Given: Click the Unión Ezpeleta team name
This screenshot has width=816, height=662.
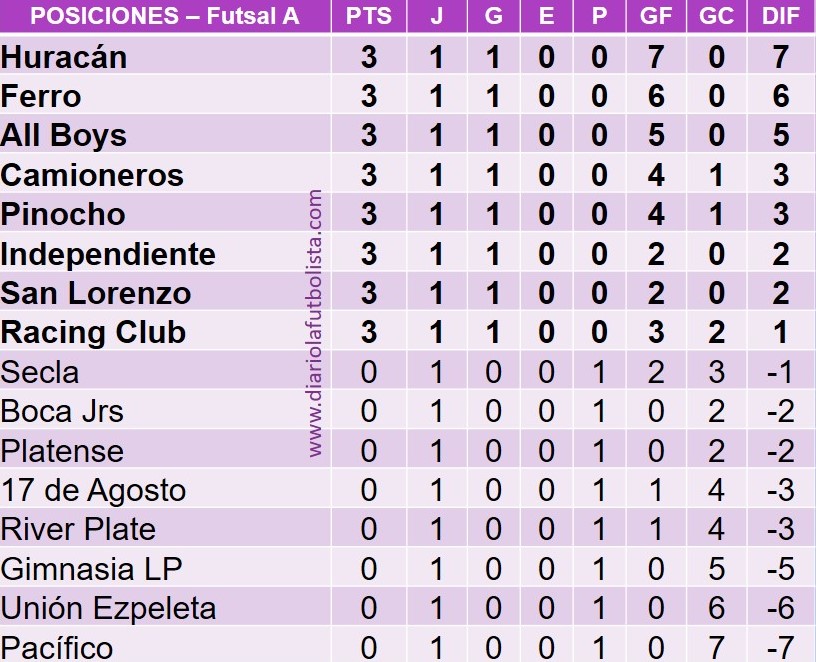Looking at the screenshot, I should point(108,608).
